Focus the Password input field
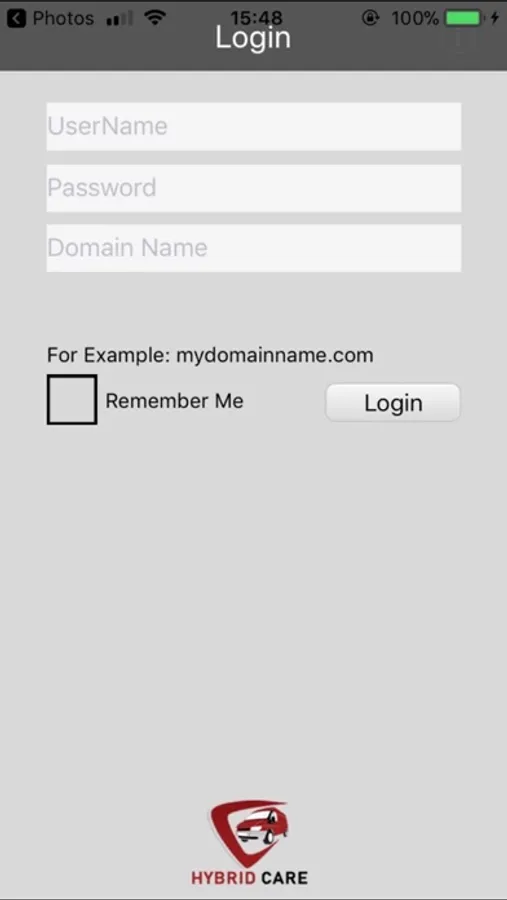Viewport: 507px width, 900px height. [x=253, y=188]
